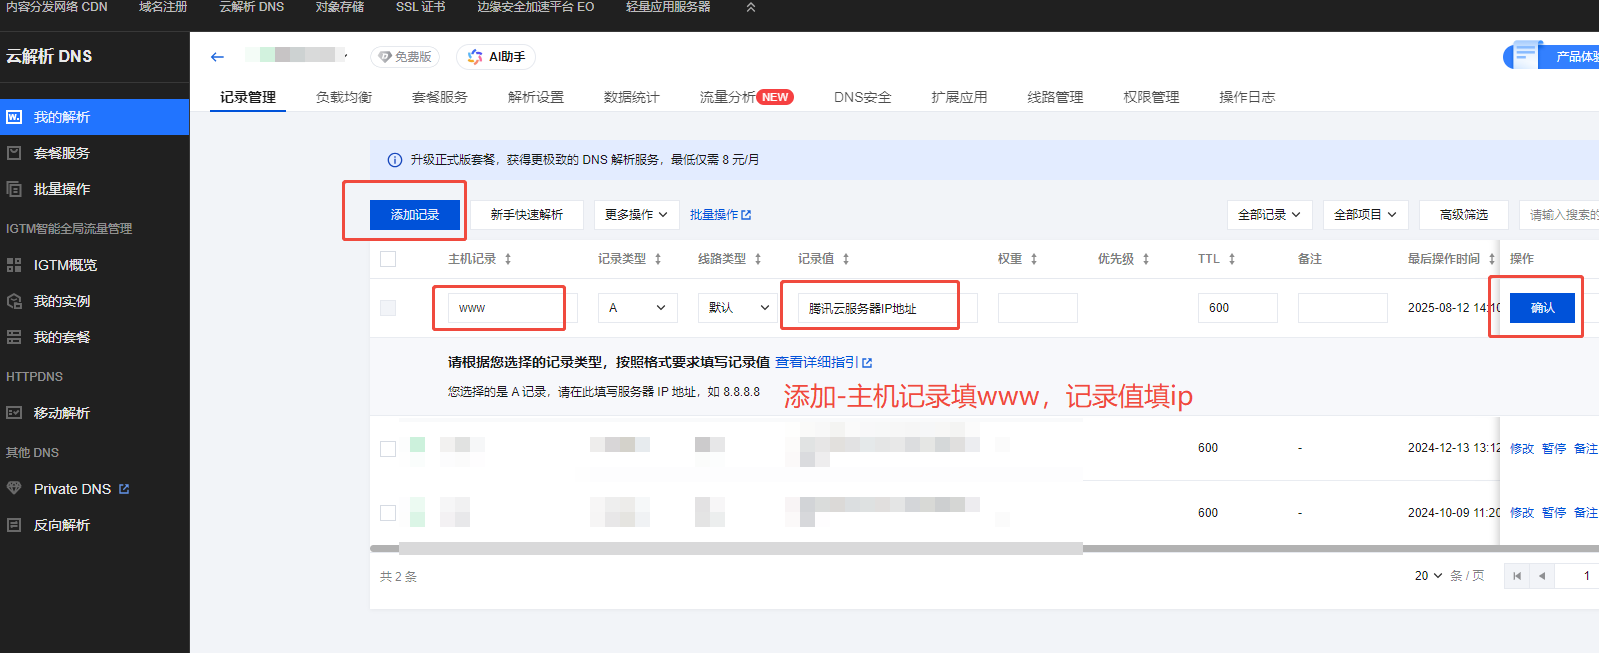Open the 全部记录 filter dropdown
1599x653 pixels.
(1269, 215)
